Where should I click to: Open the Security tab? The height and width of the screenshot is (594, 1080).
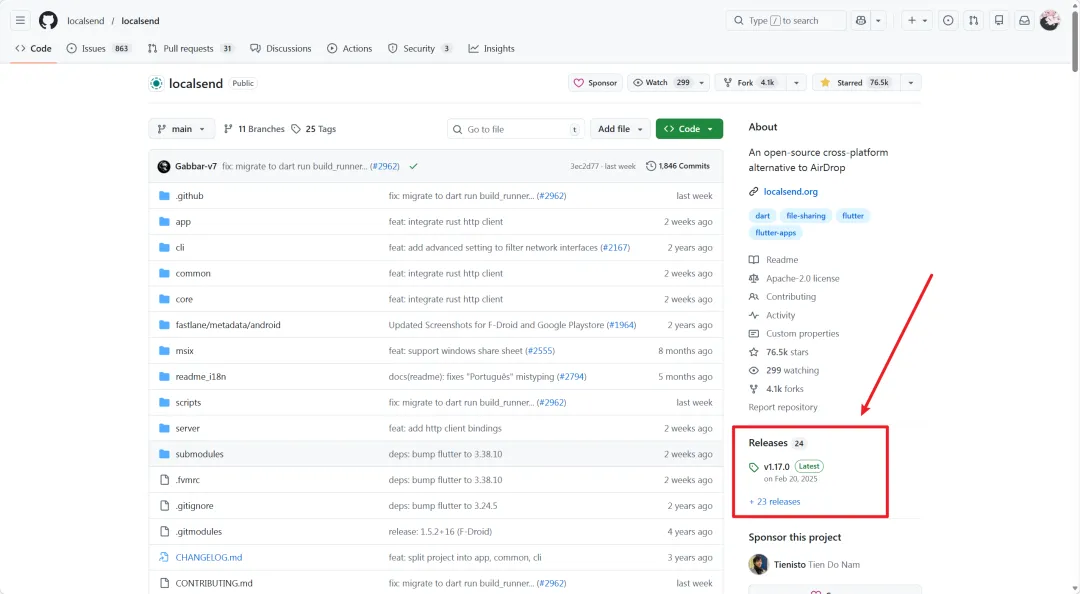click(x=419, y=48)
